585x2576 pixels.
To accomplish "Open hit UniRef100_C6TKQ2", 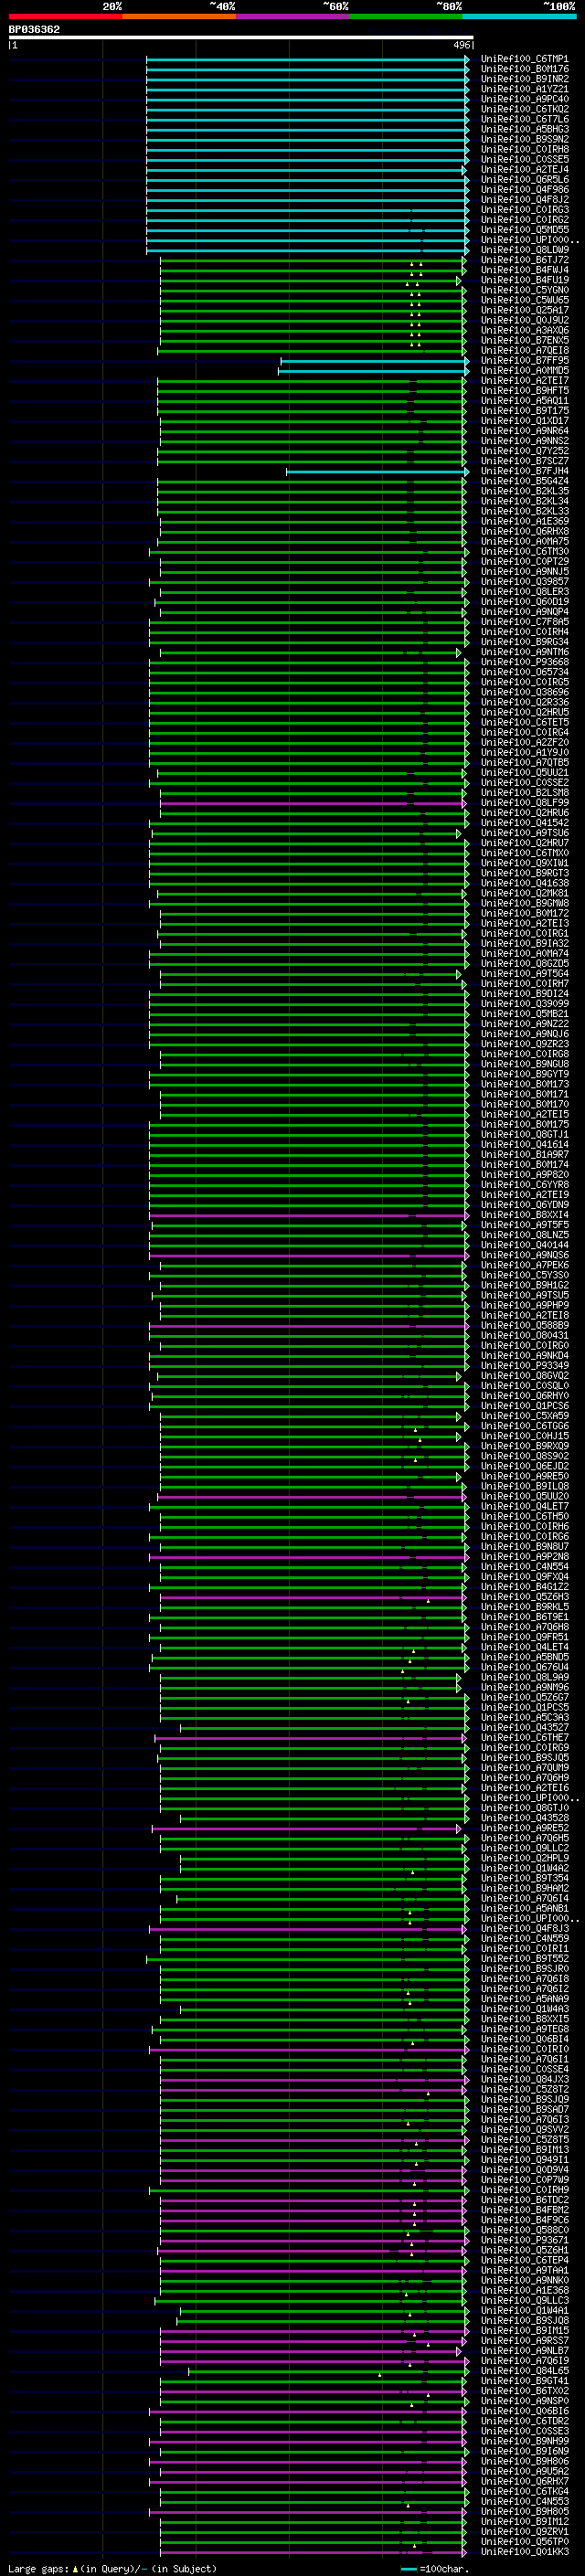I will point(524,109).
